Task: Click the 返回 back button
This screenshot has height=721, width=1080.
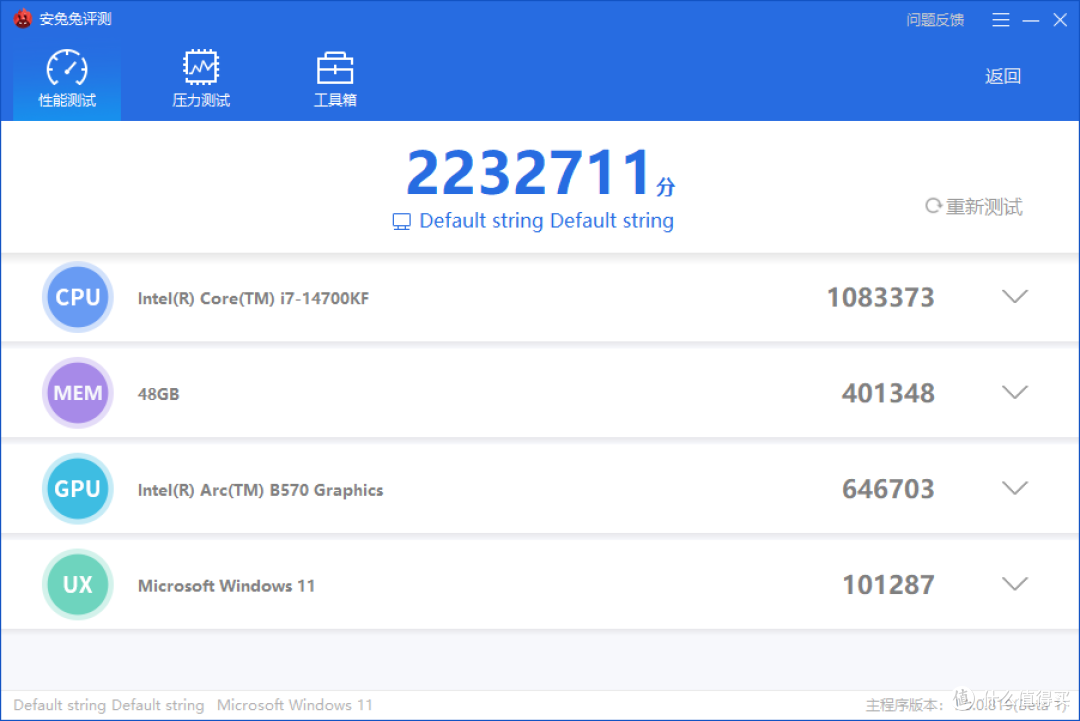Action: tap(1002, 76)
